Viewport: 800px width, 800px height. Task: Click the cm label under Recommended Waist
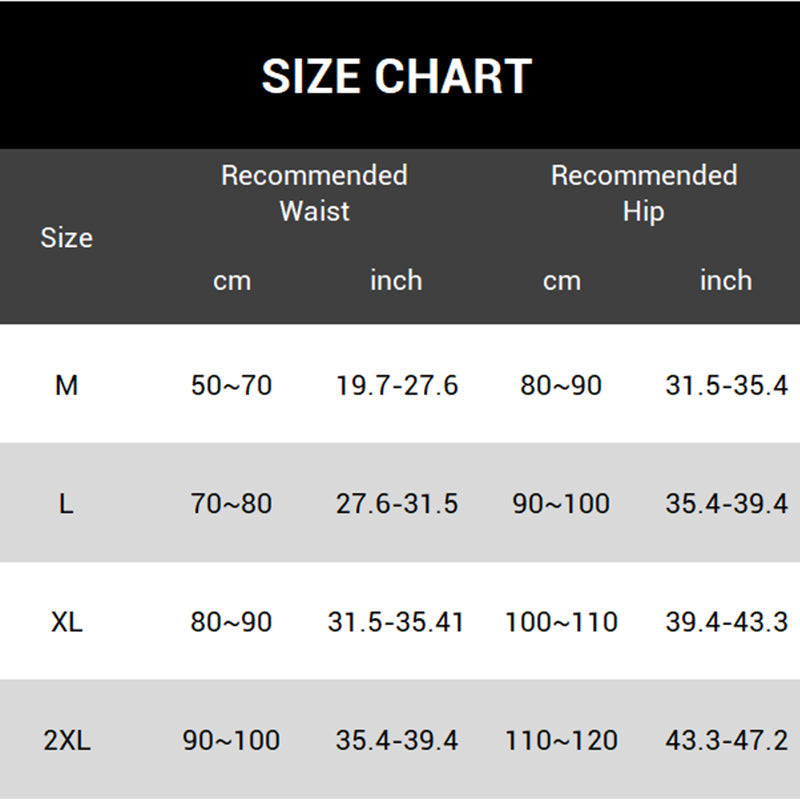[231, 281]
